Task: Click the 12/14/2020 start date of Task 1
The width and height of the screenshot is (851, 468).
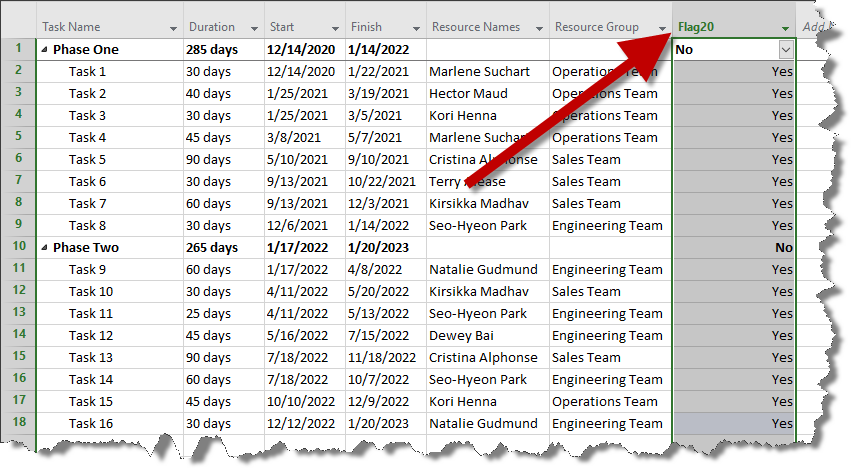Action: coord(304,72)
